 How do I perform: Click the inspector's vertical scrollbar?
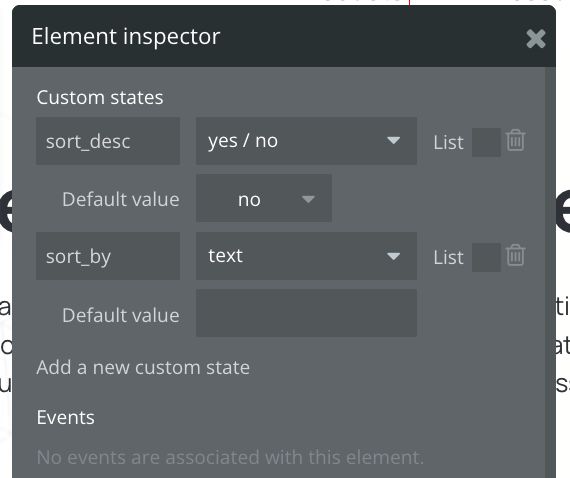point(550,272)
